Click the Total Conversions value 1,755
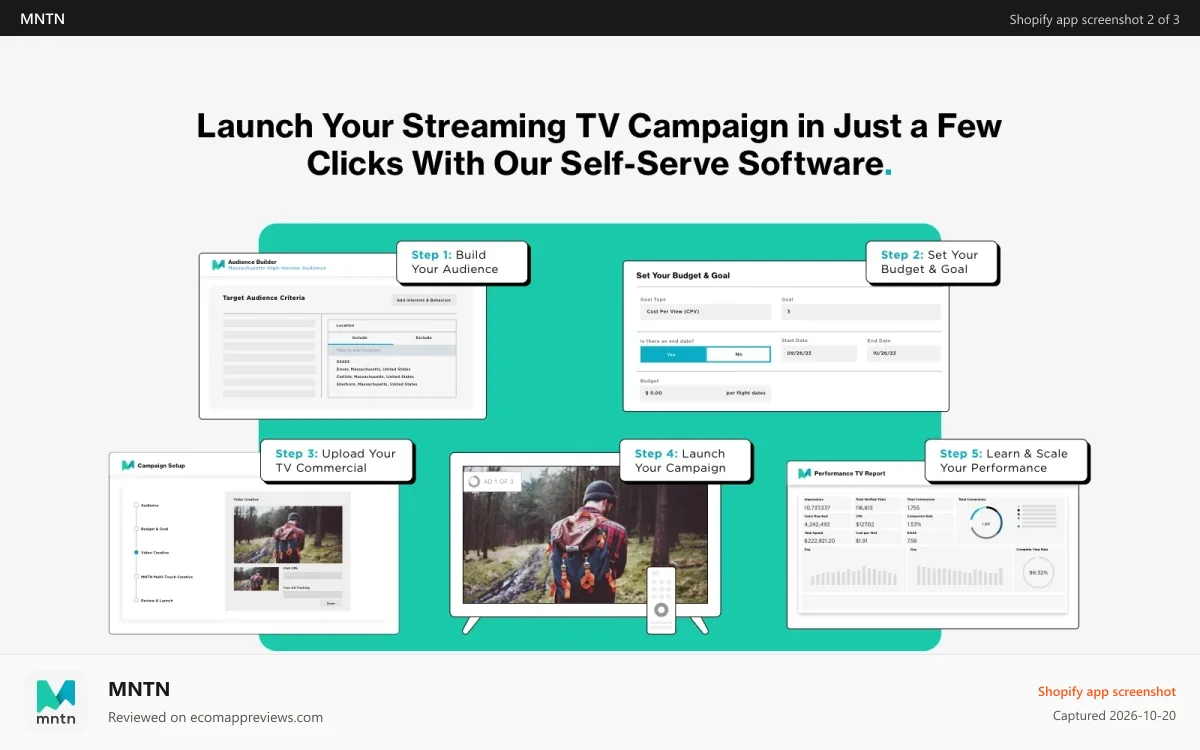 pos(913,508)
